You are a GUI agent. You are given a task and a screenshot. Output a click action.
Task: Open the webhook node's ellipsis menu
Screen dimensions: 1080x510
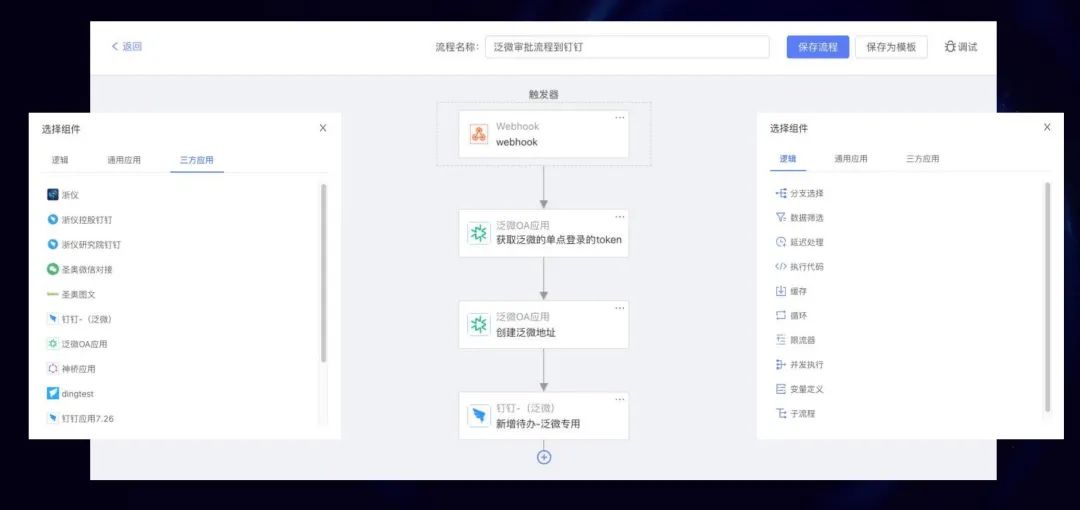click(x=620, y=118)
